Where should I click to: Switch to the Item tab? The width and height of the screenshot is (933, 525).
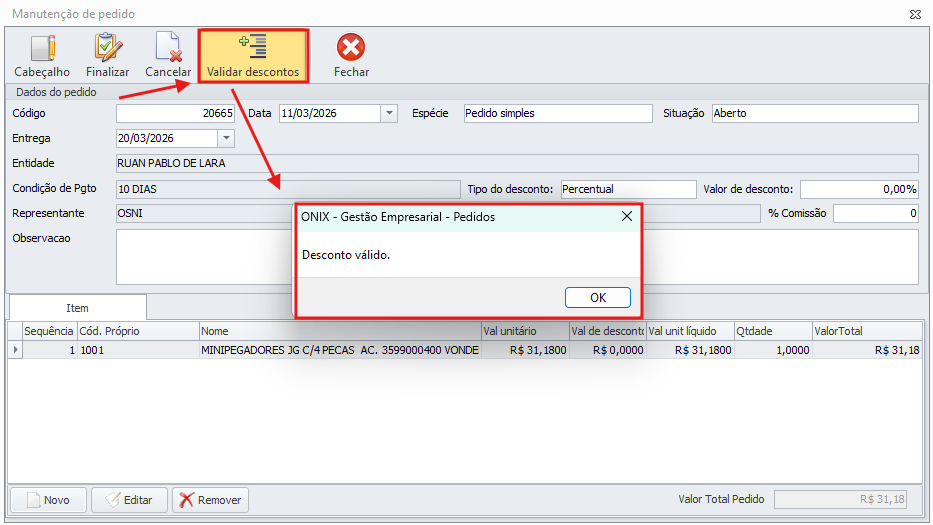77,308
